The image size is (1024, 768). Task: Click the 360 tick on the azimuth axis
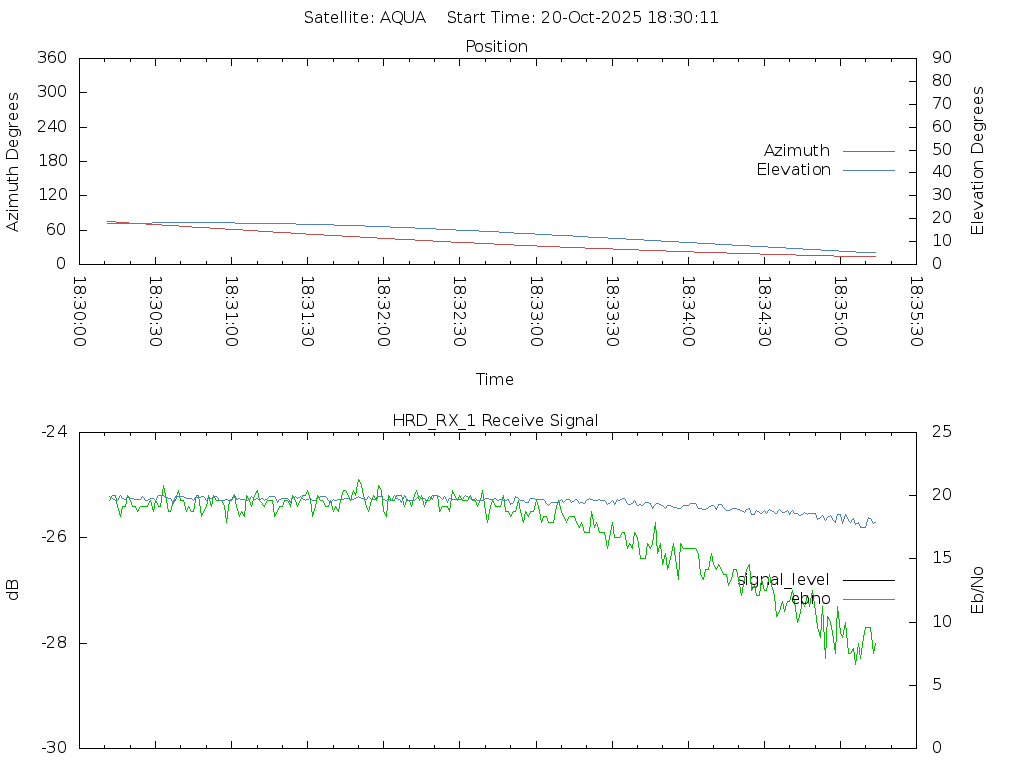(52, 58)
